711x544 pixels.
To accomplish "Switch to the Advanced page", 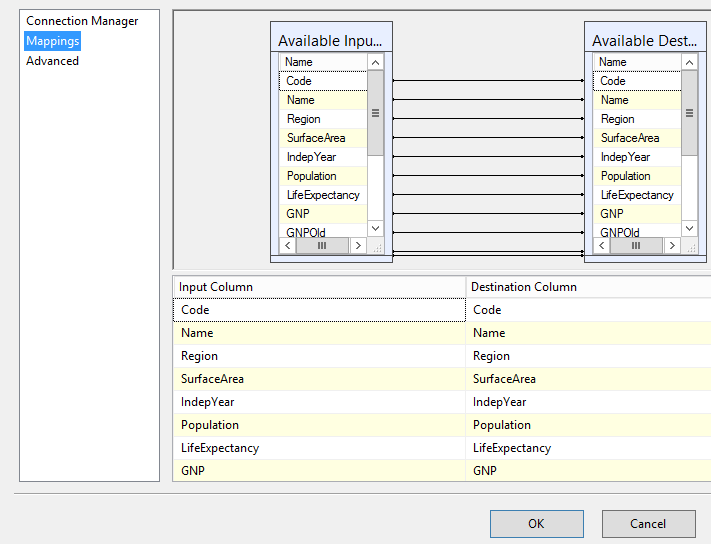I will (52, 61).
